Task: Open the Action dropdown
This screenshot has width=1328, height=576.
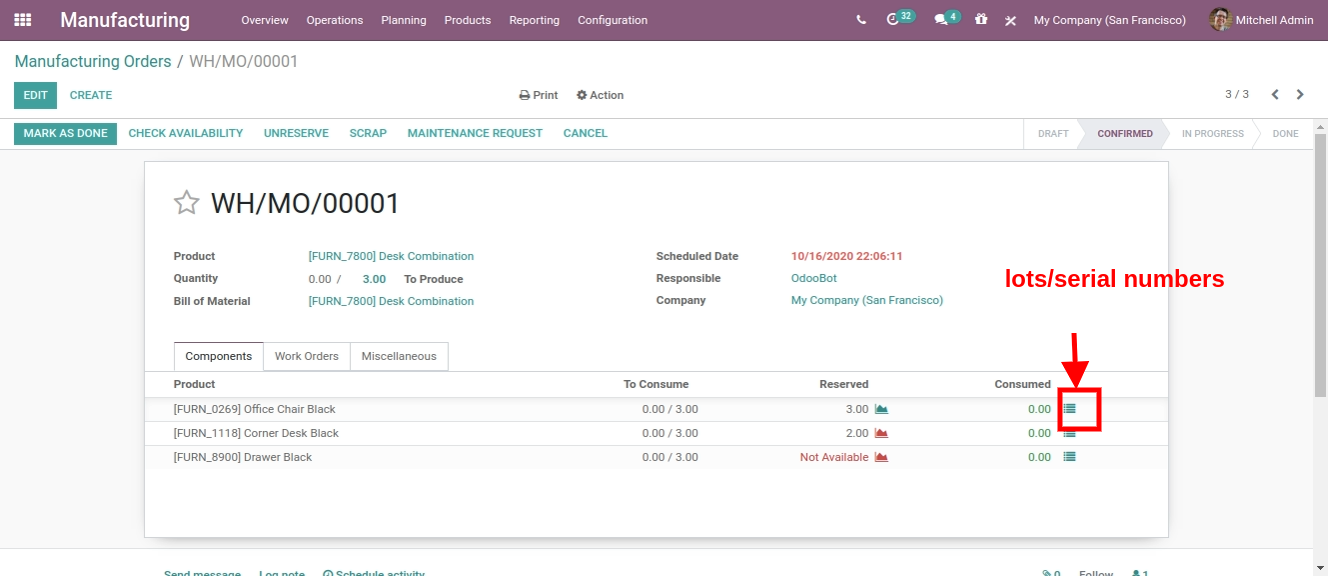Action: coord(600,95)
